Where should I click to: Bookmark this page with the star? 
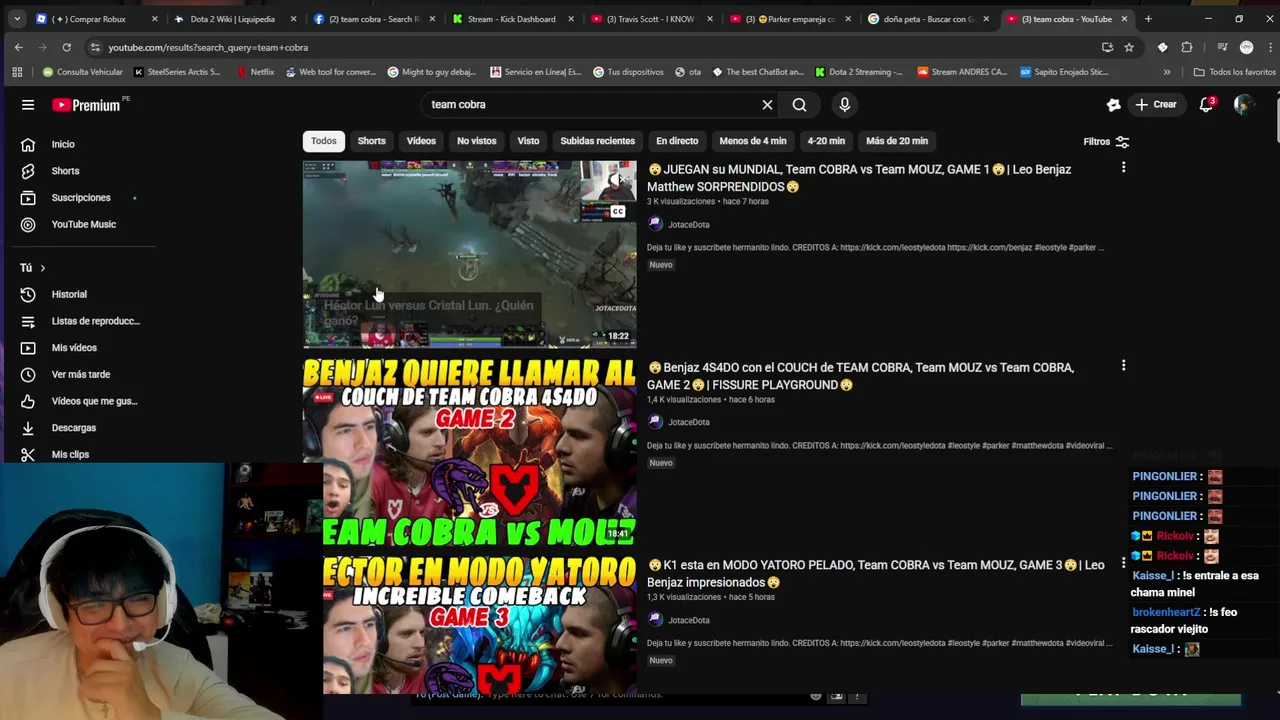coord(1129,47)
